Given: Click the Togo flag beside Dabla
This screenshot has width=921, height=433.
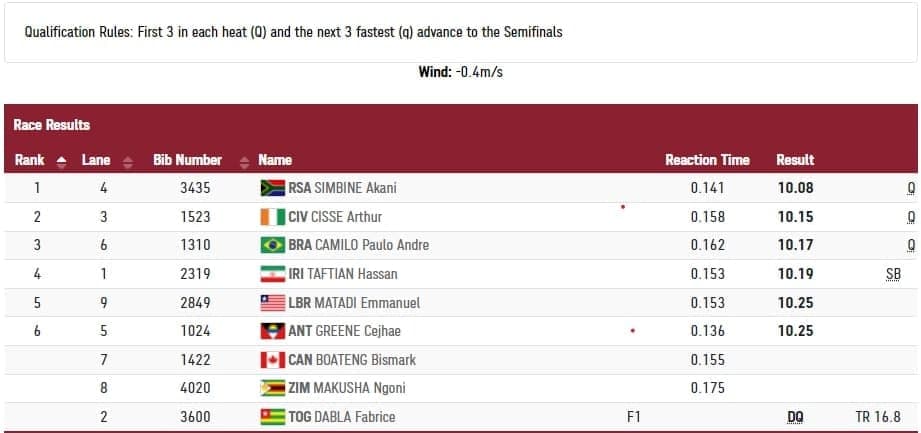Looking at the screenshot, I should click(x=272, y=416).
